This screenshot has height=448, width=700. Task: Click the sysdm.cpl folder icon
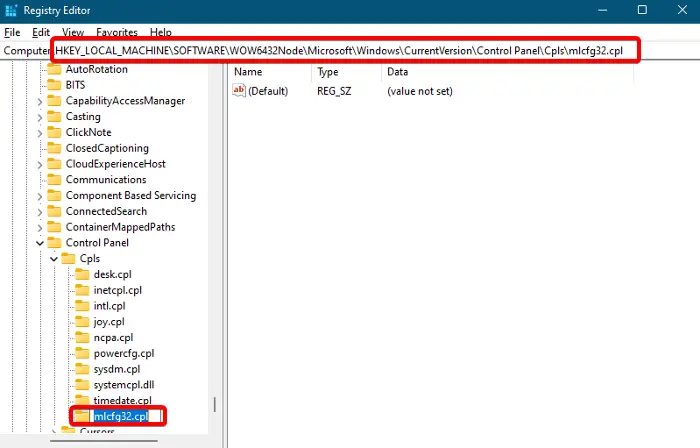click(x=82, y=369)
